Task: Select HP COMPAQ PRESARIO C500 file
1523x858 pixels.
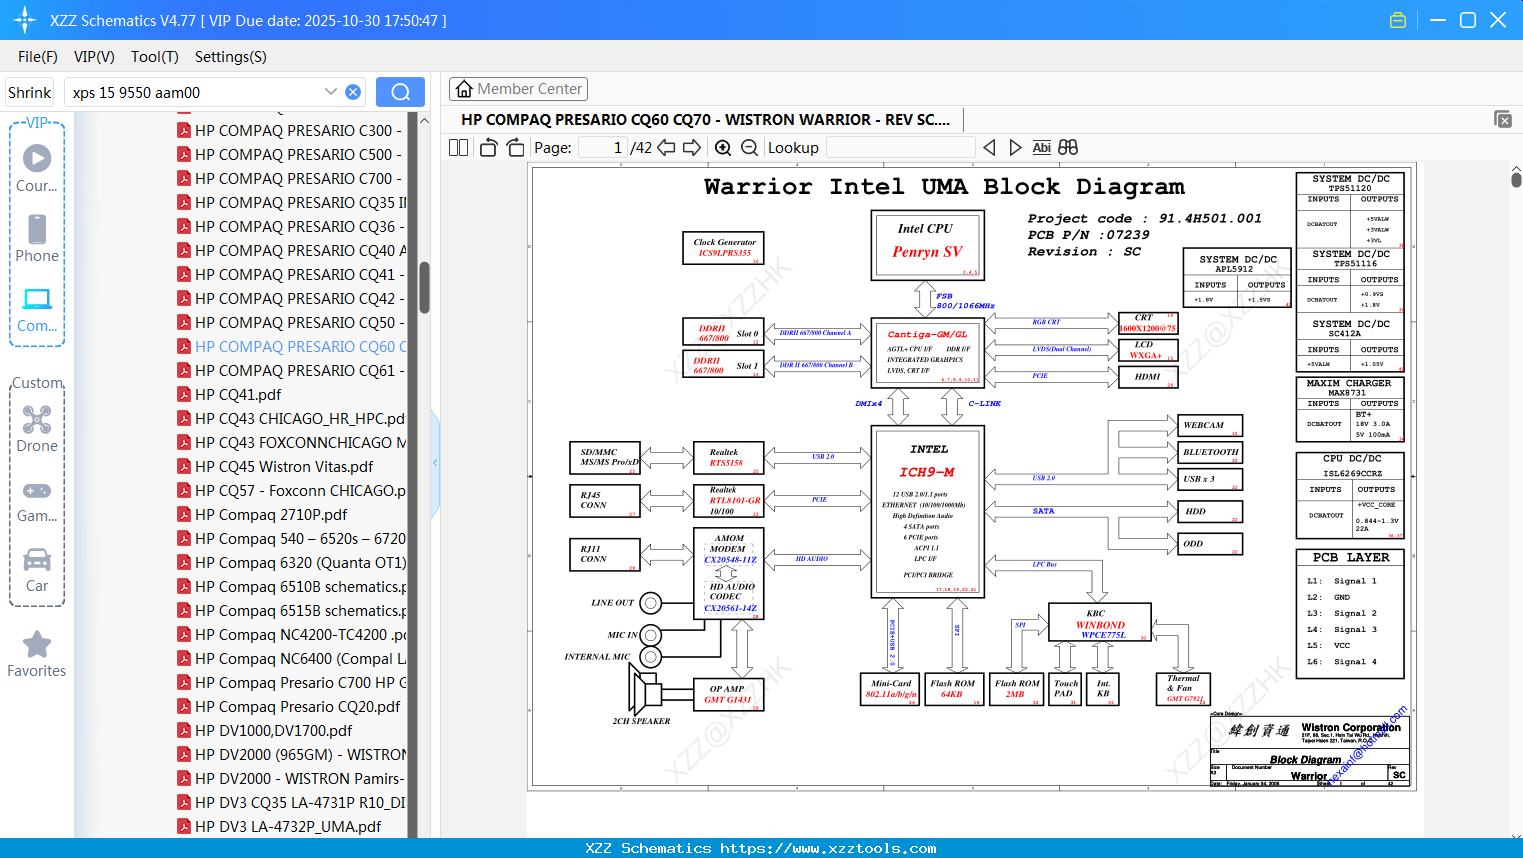Action: coord(291,154)
